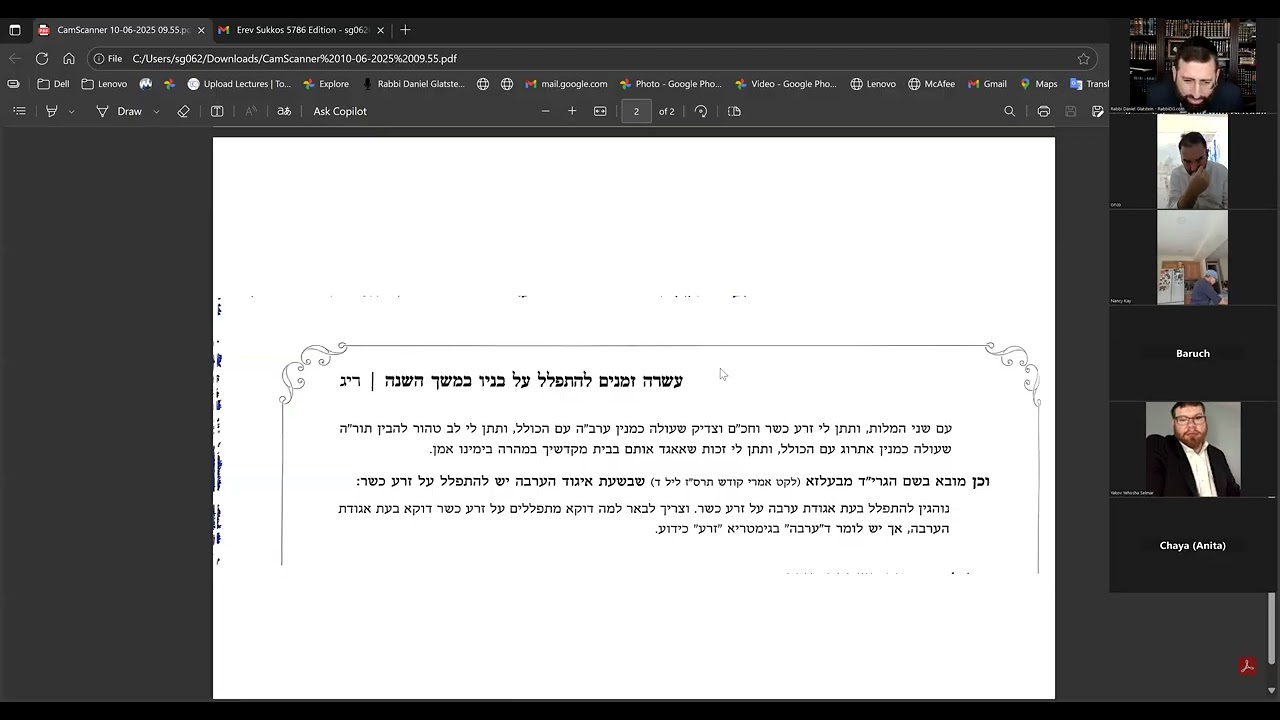Refresh the current page
The height and width of the screenshot is (720, 1280).
click(x=42, y=58)
